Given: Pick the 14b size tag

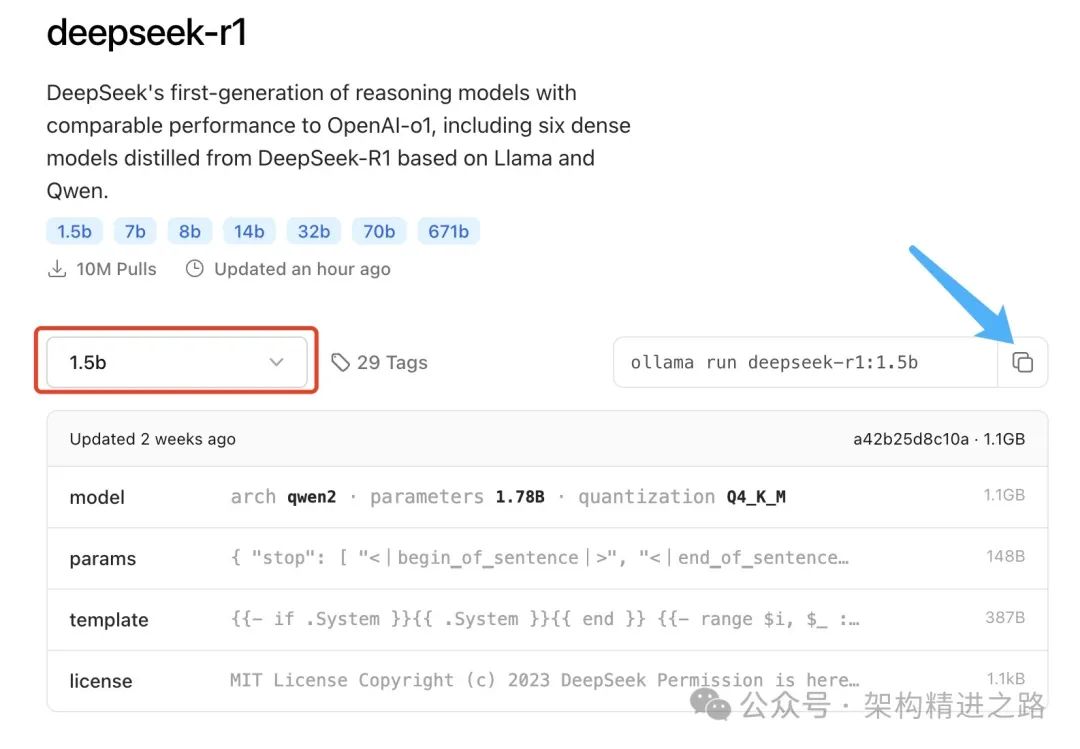Looking at the screenshot, I should coord(249,232).
